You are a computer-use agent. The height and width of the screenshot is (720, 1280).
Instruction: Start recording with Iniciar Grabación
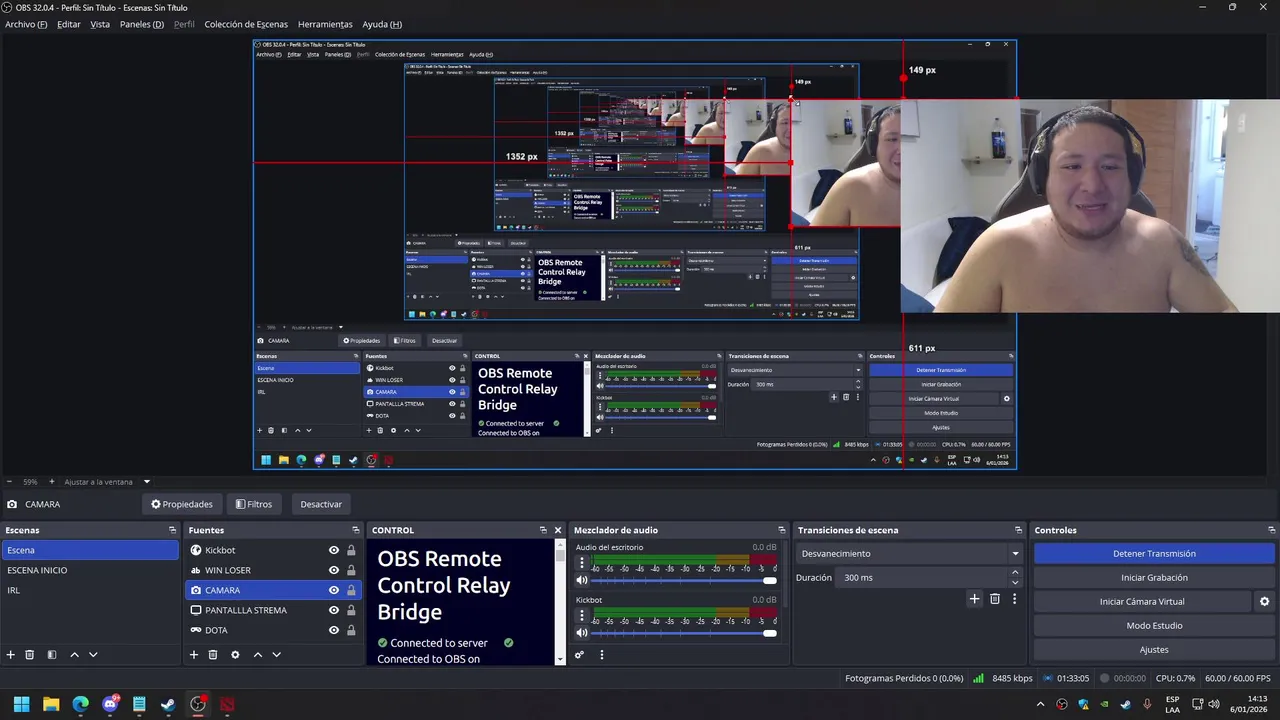tap(1154, 578)
